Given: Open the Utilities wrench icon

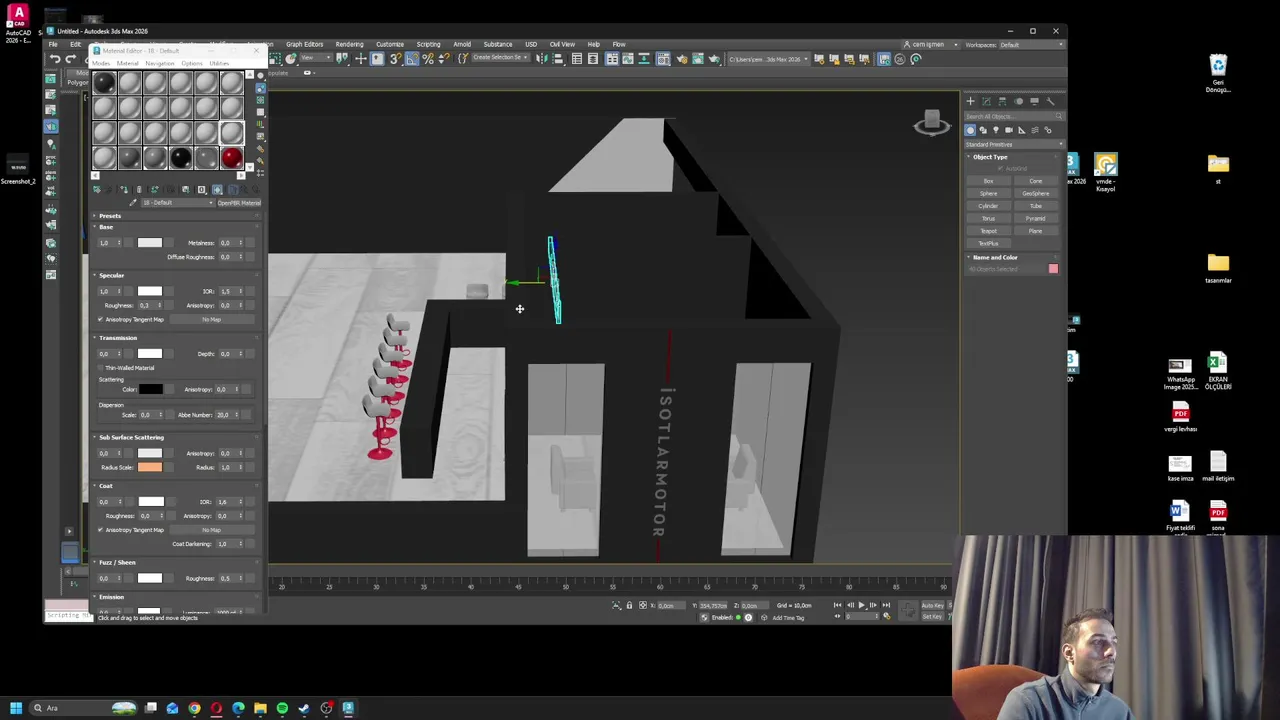Looking at the screenshot, I should pyautogui.click(x=1050, y=101).
